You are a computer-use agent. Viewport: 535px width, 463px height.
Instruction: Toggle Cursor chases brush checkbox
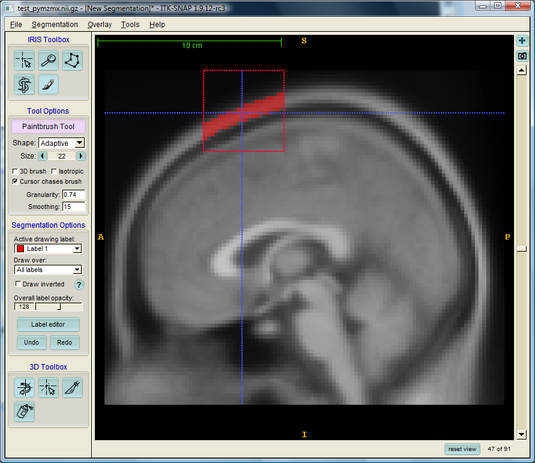pyautogui.click(x=15, y=181)
